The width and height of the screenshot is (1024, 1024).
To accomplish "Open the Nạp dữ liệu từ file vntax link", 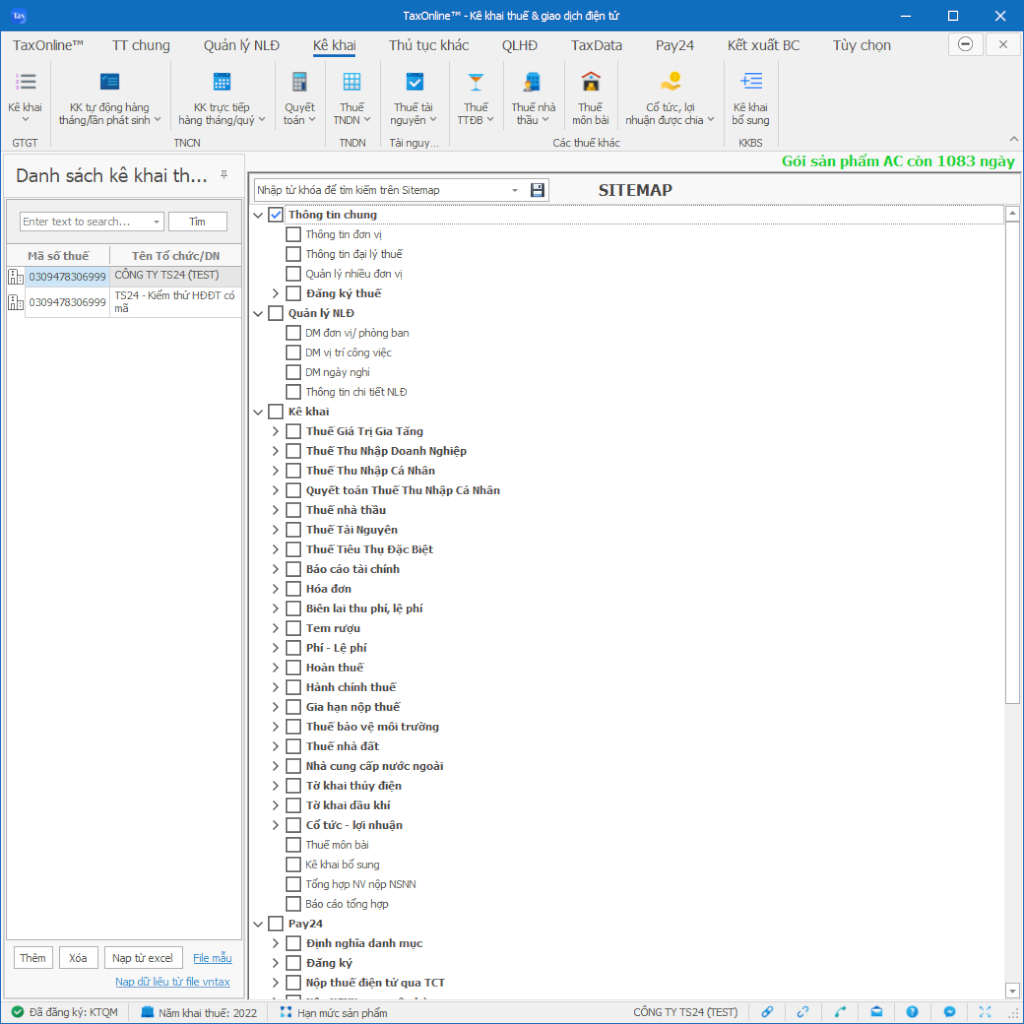I will (x=172, y=982).
